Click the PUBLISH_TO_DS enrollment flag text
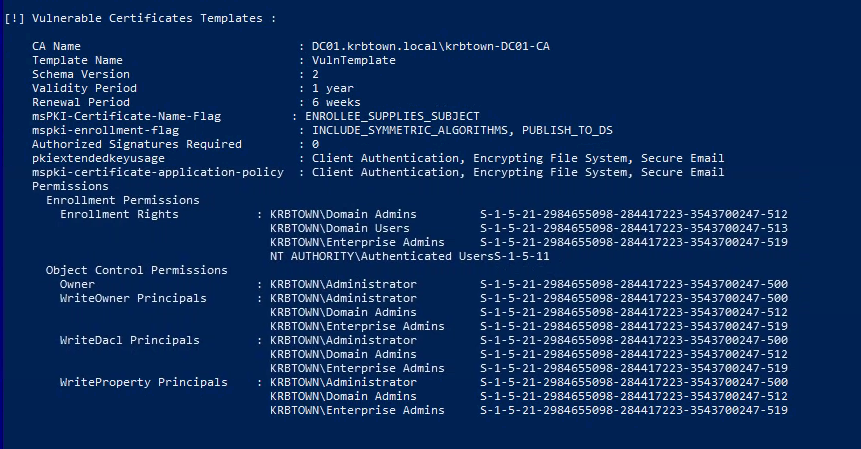This screenshot has width=861, height=449. tap(567, 130)
